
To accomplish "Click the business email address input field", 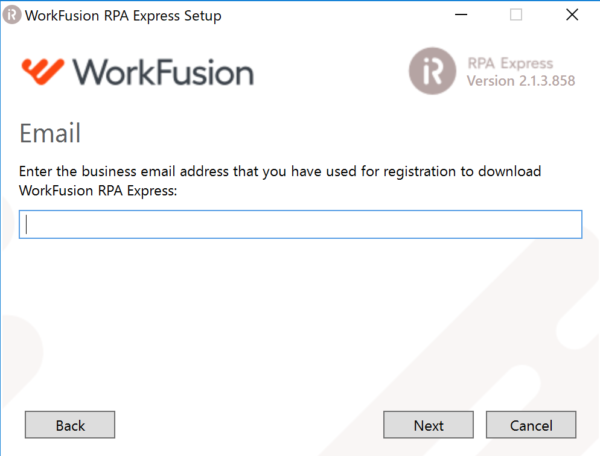I will point(300,224).
